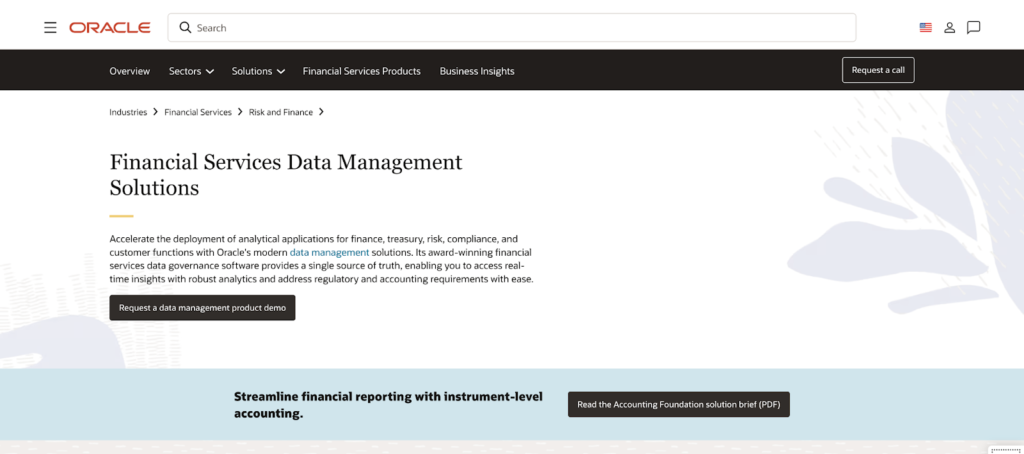
Task: Click chevron after Risk and Finance breadcrumb
Action: [321, 112]
